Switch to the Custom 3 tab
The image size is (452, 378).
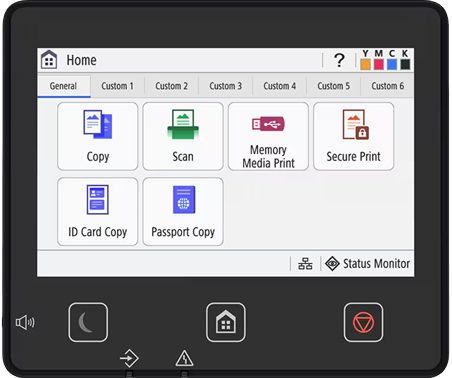[225, 86]
